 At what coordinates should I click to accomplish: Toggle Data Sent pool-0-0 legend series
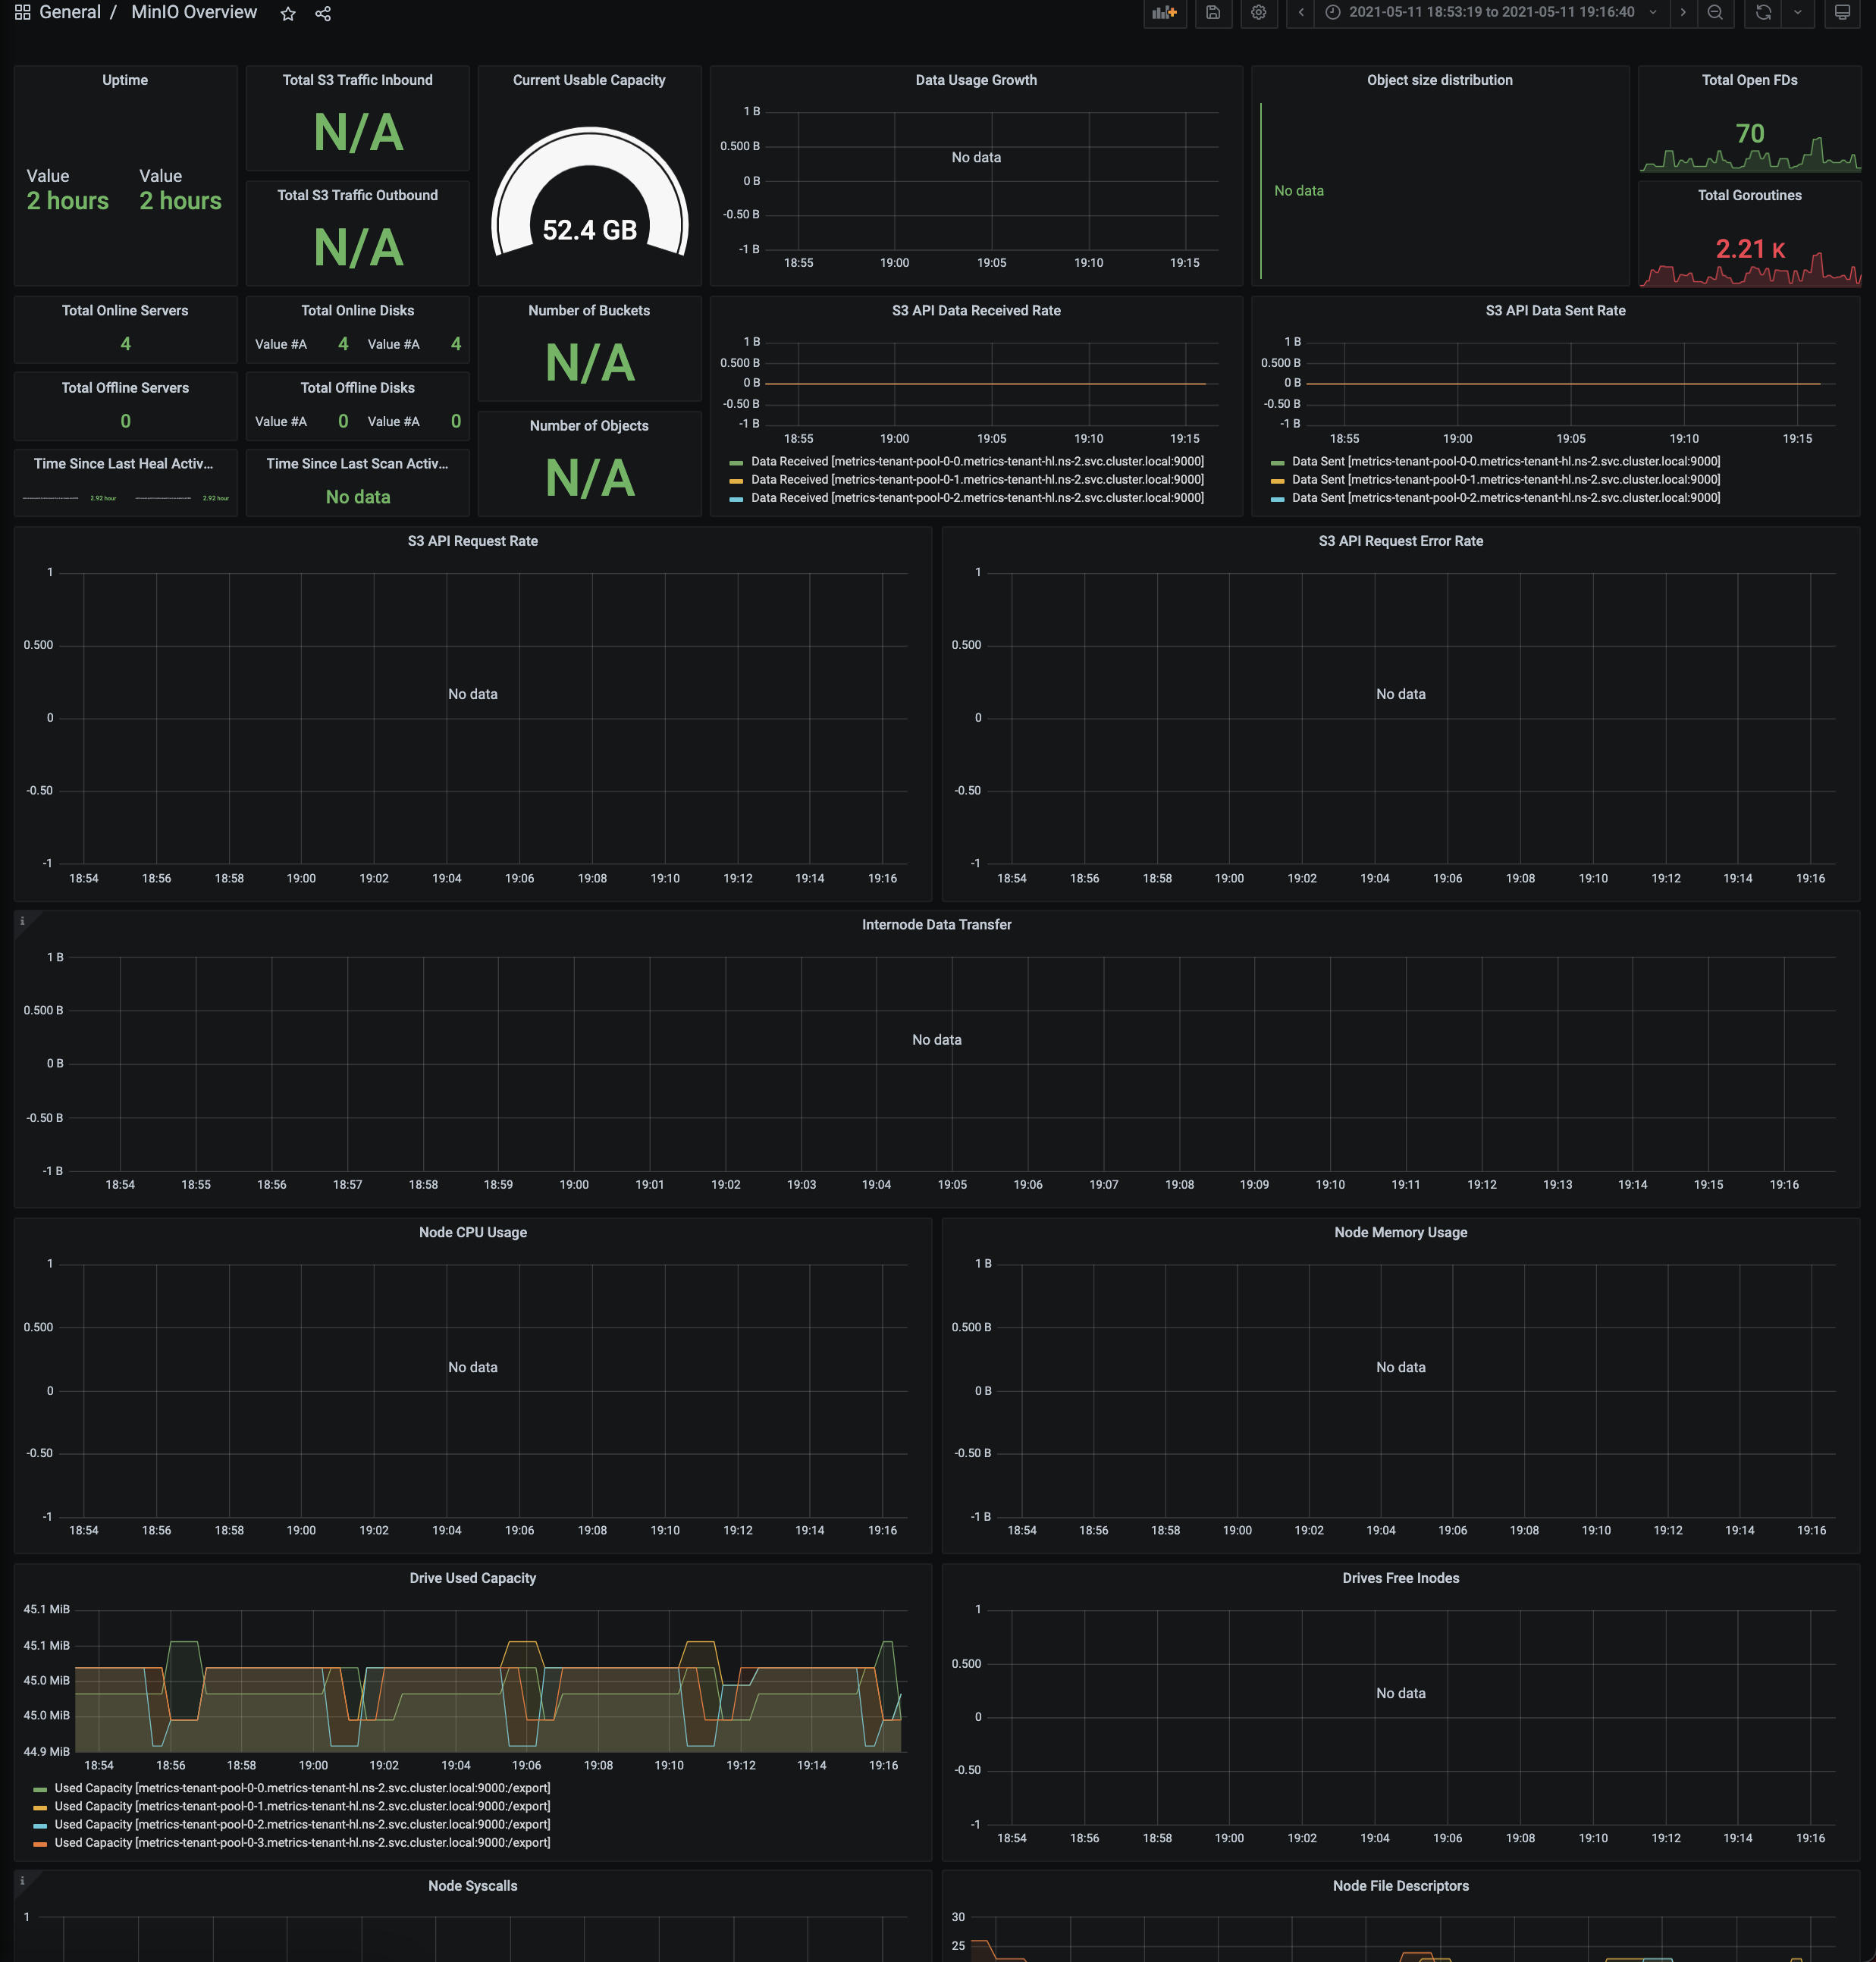[x=1506, y=462]
